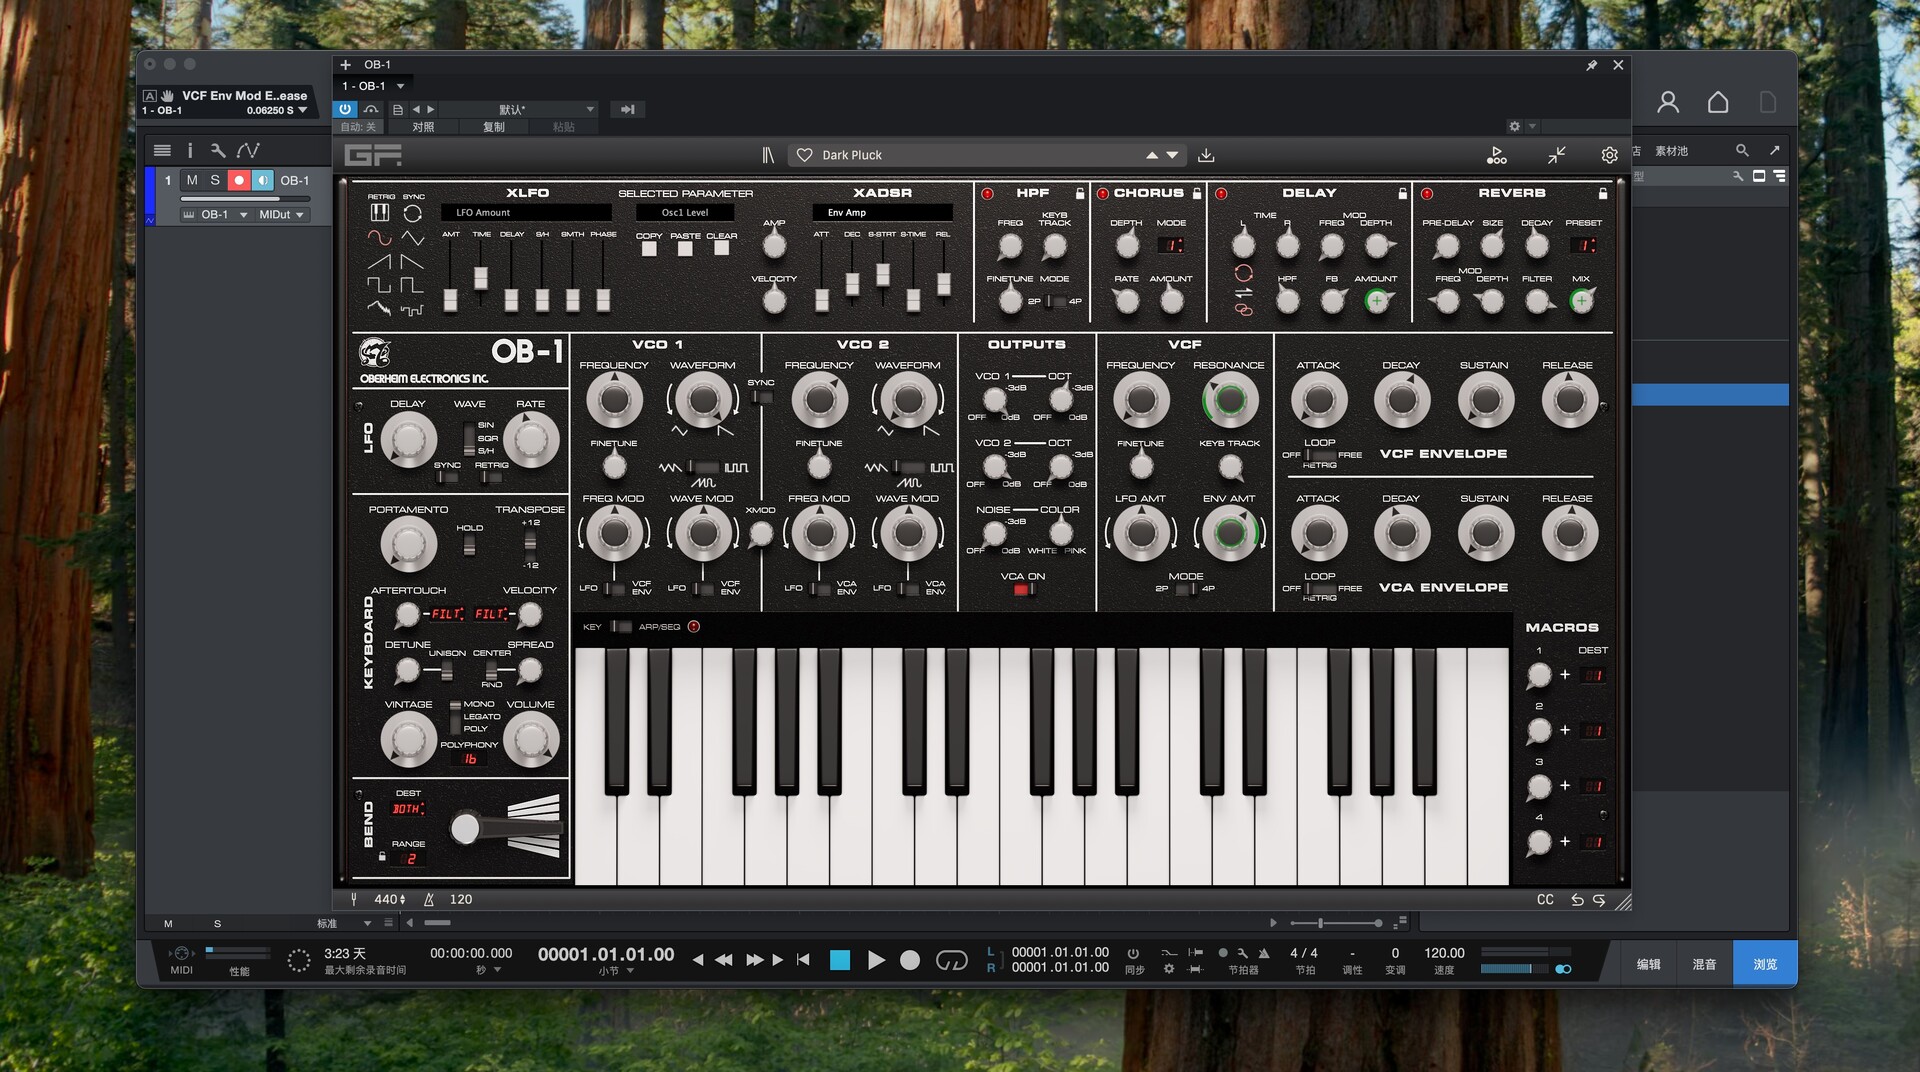The image size is (1920, 1072).
Task: Click the delay link chain icon
Action: point(1243,310)
